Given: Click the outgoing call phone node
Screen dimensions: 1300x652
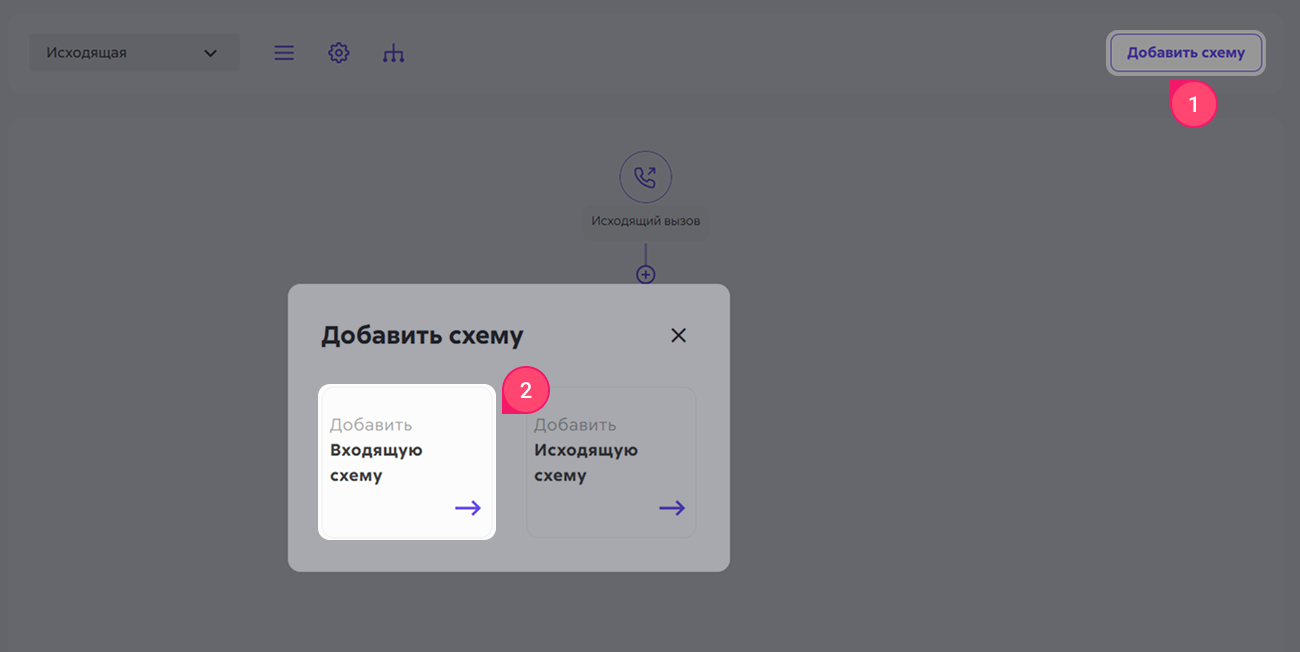Looking at the screenshot, I should point(646,178).
